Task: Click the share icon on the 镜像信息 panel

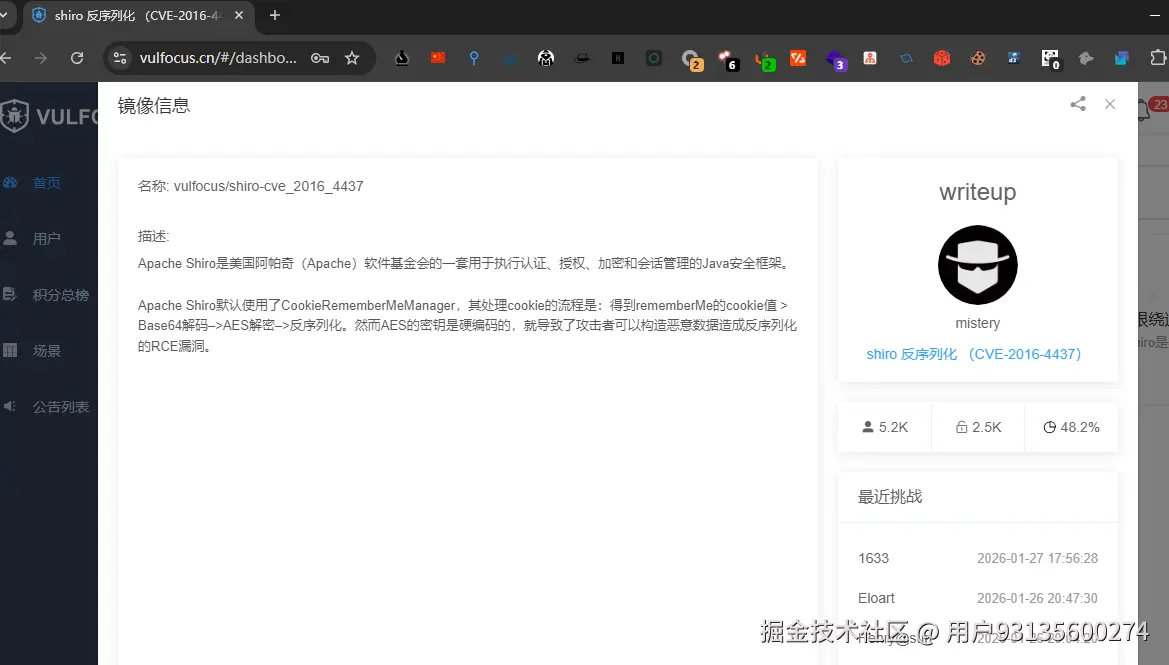Action: click(1077, 104)
